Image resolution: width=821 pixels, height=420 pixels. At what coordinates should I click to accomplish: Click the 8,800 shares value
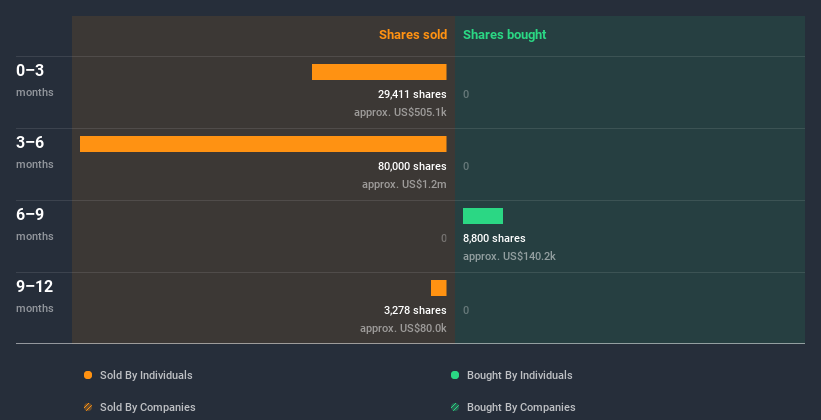[x=494, y=238]
